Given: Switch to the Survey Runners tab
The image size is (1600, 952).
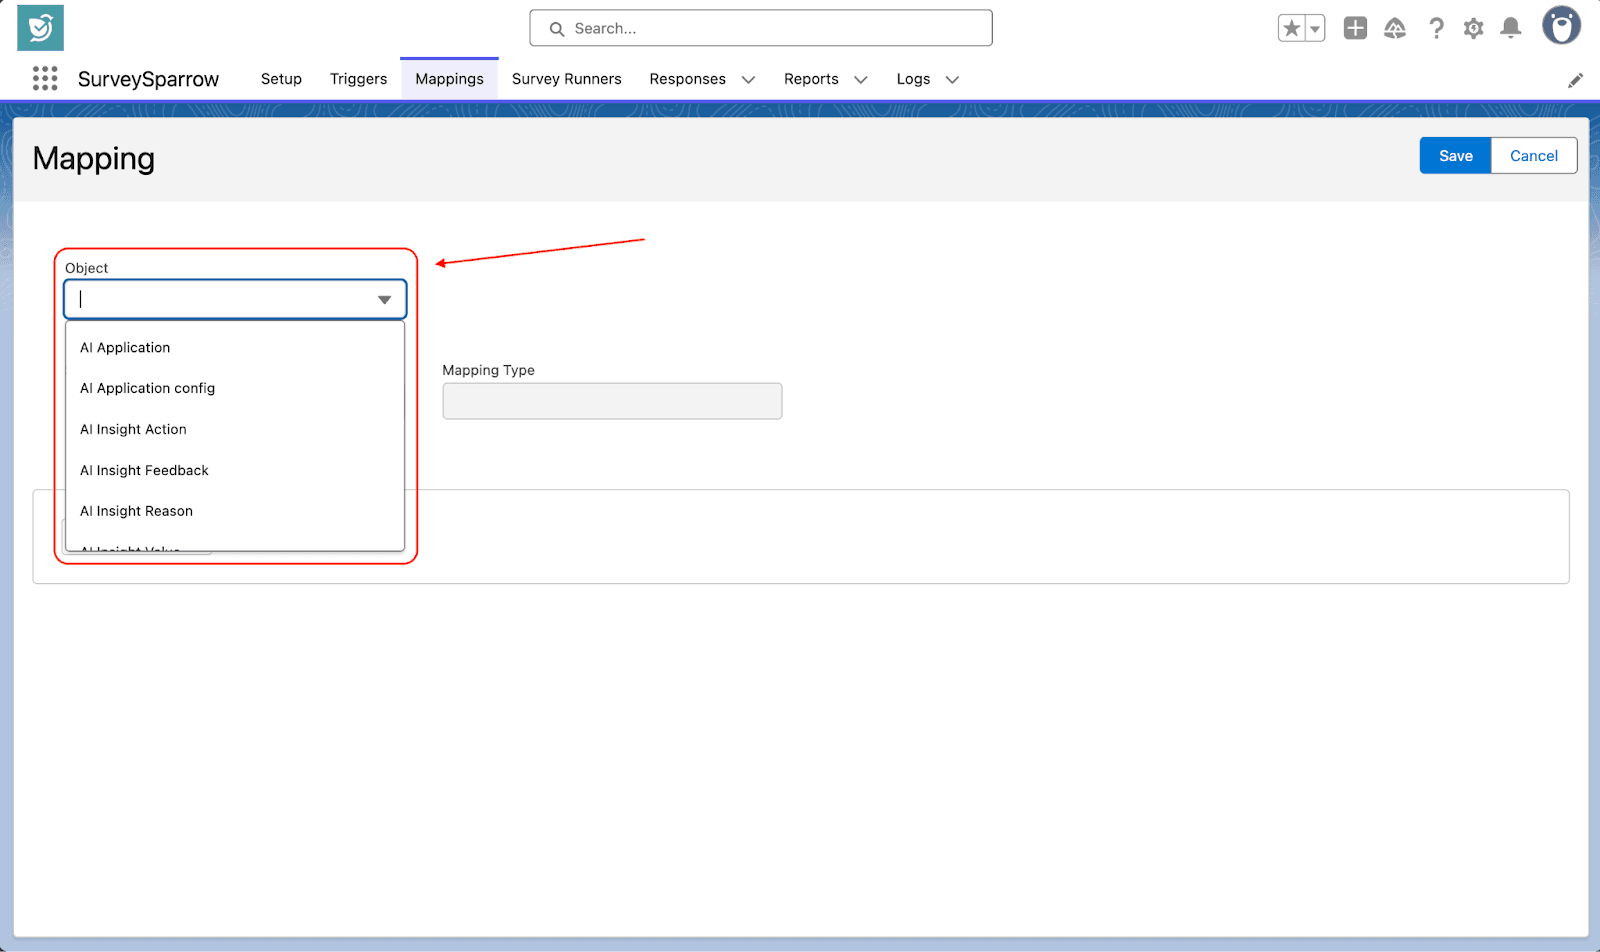Looking at the screenshot, I should (566, 79).
